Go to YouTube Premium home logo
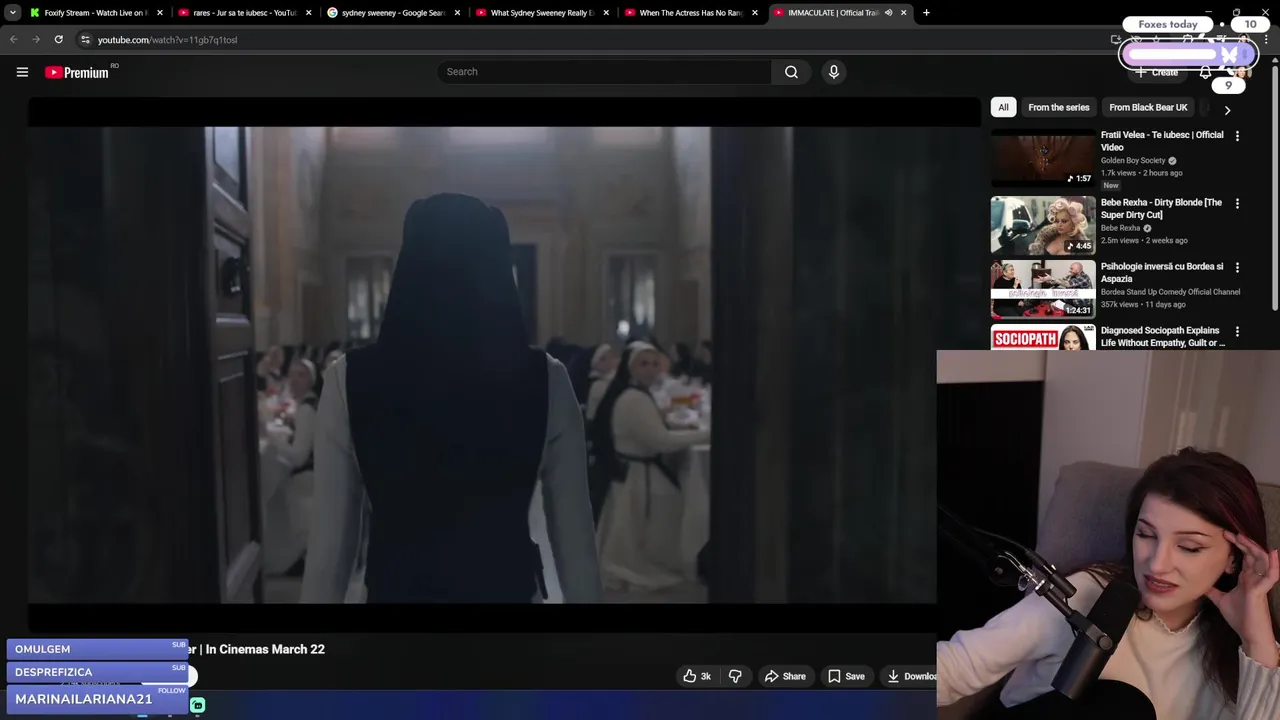This screenshot has height=720, width=1280. 77,72
